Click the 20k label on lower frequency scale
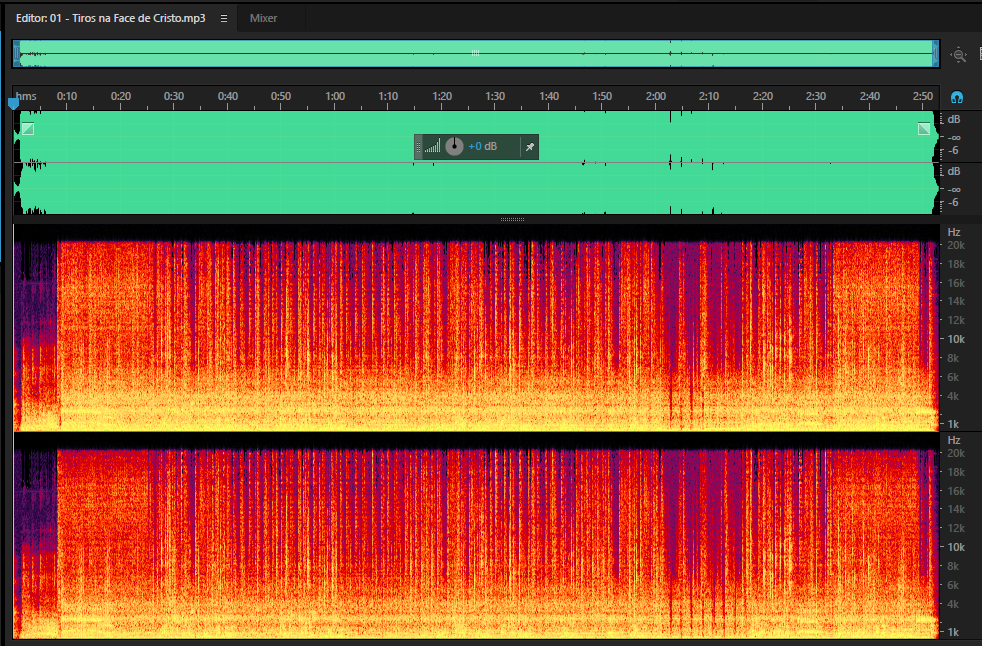 pos(956,453)
